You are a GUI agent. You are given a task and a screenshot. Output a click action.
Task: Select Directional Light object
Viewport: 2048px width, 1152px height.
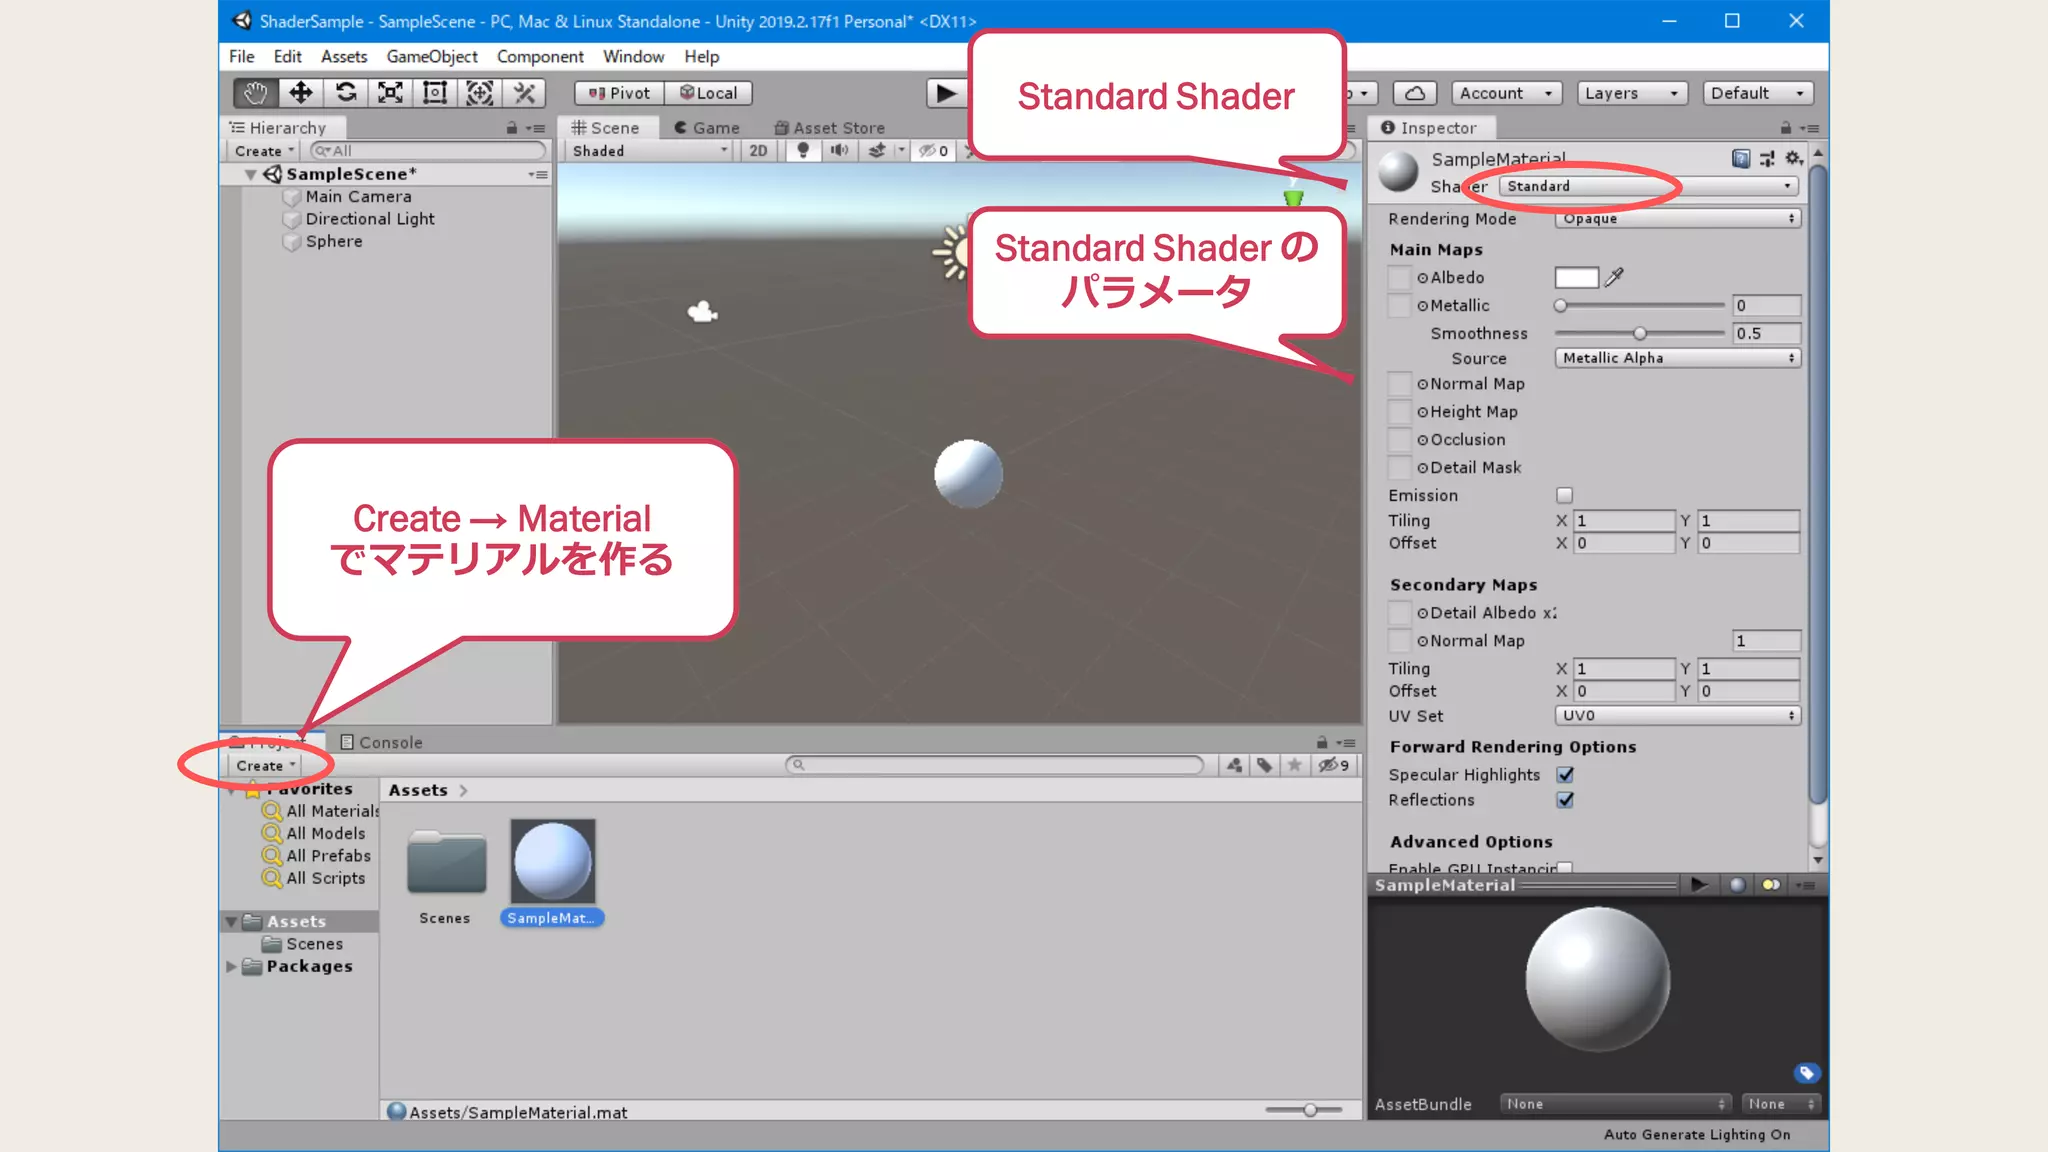point(370,219)
